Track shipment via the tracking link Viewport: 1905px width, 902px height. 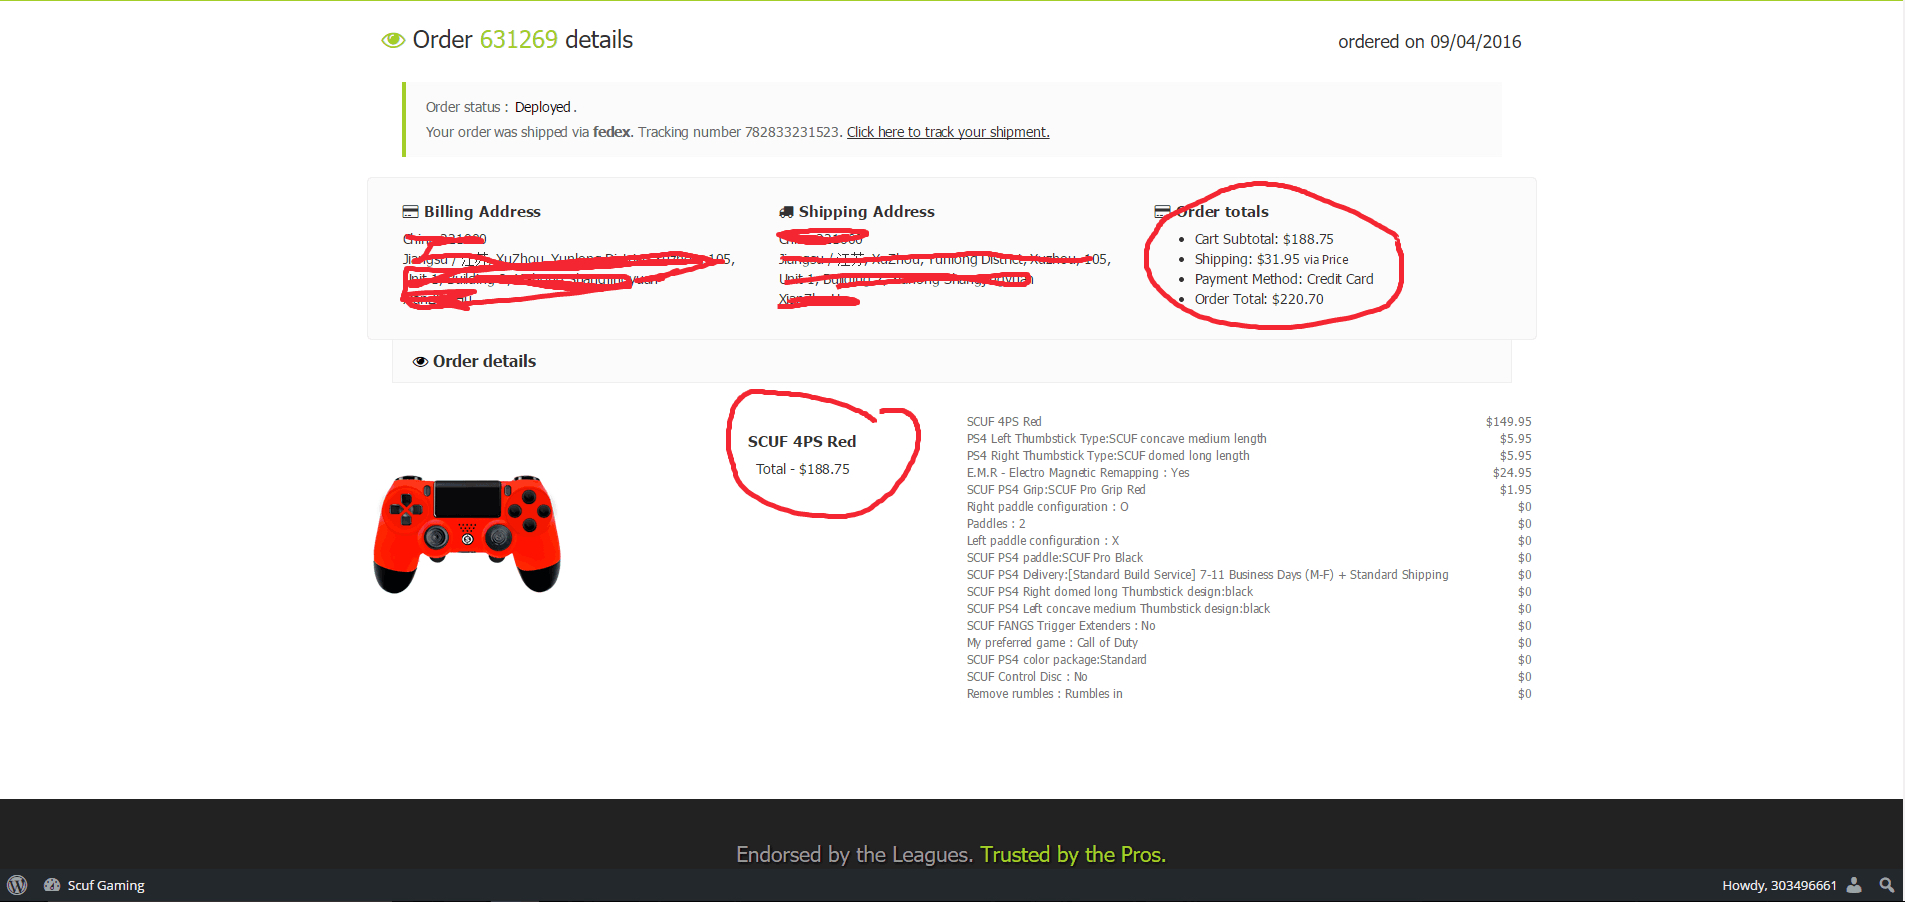(x=948, y=132)
